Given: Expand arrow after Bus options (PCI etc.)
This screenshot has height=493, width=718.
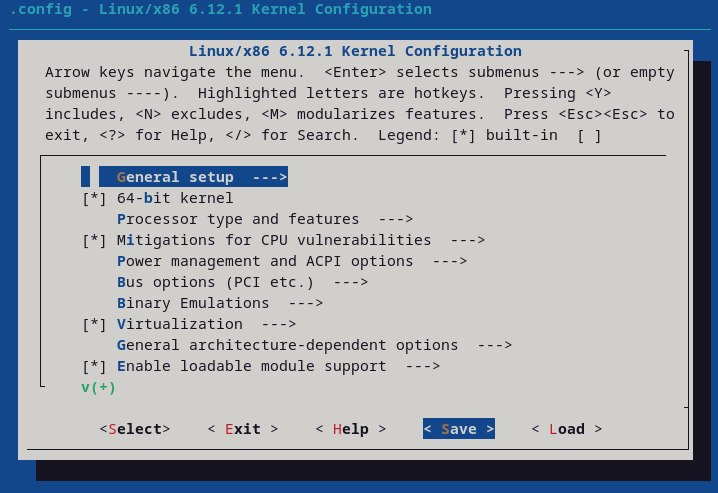Looking at the screenshot, I should click(x=351, y=282).
